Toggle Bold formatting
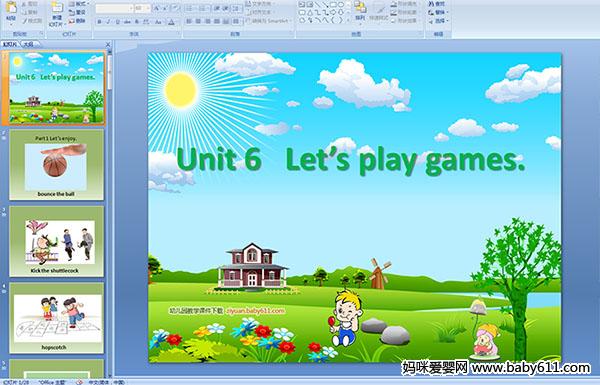 coord(99,22)
